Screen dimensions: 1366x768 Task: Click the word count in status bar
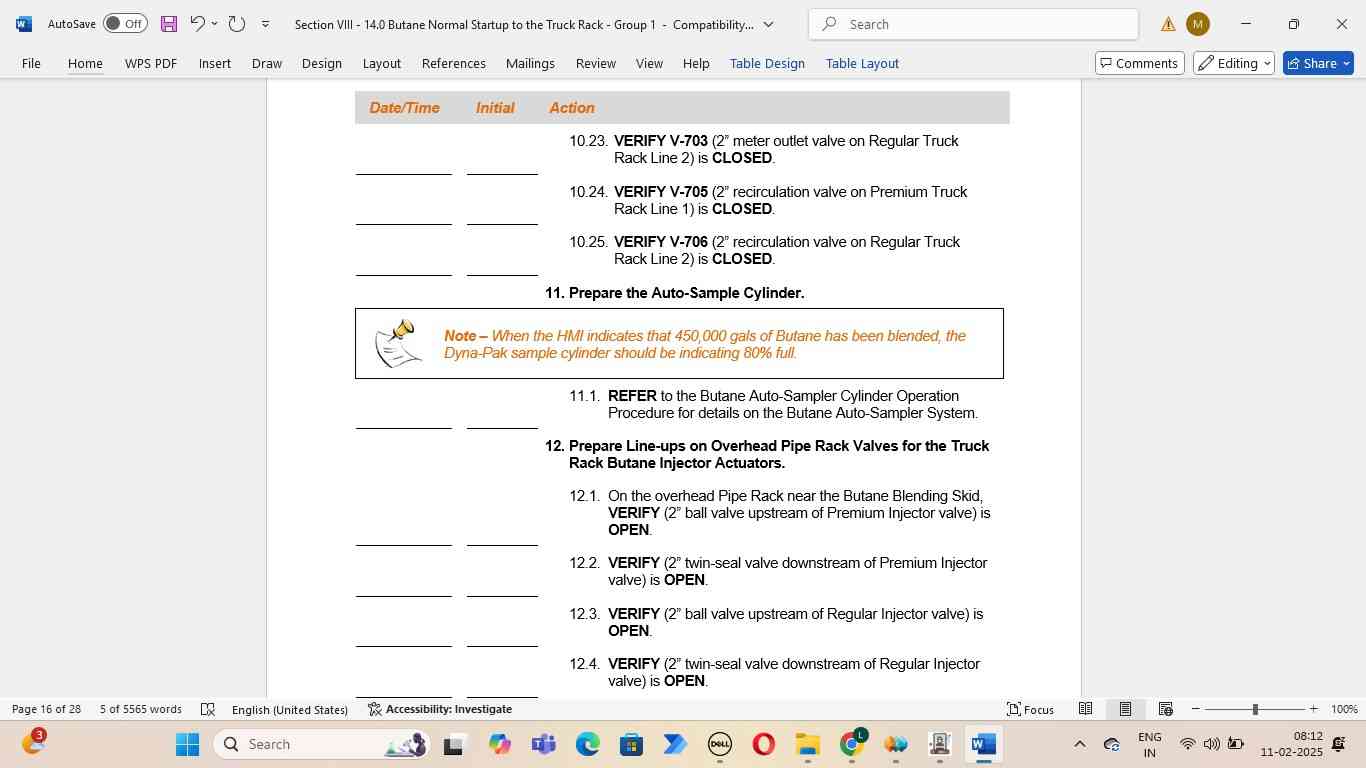click(x=141, y=709)
